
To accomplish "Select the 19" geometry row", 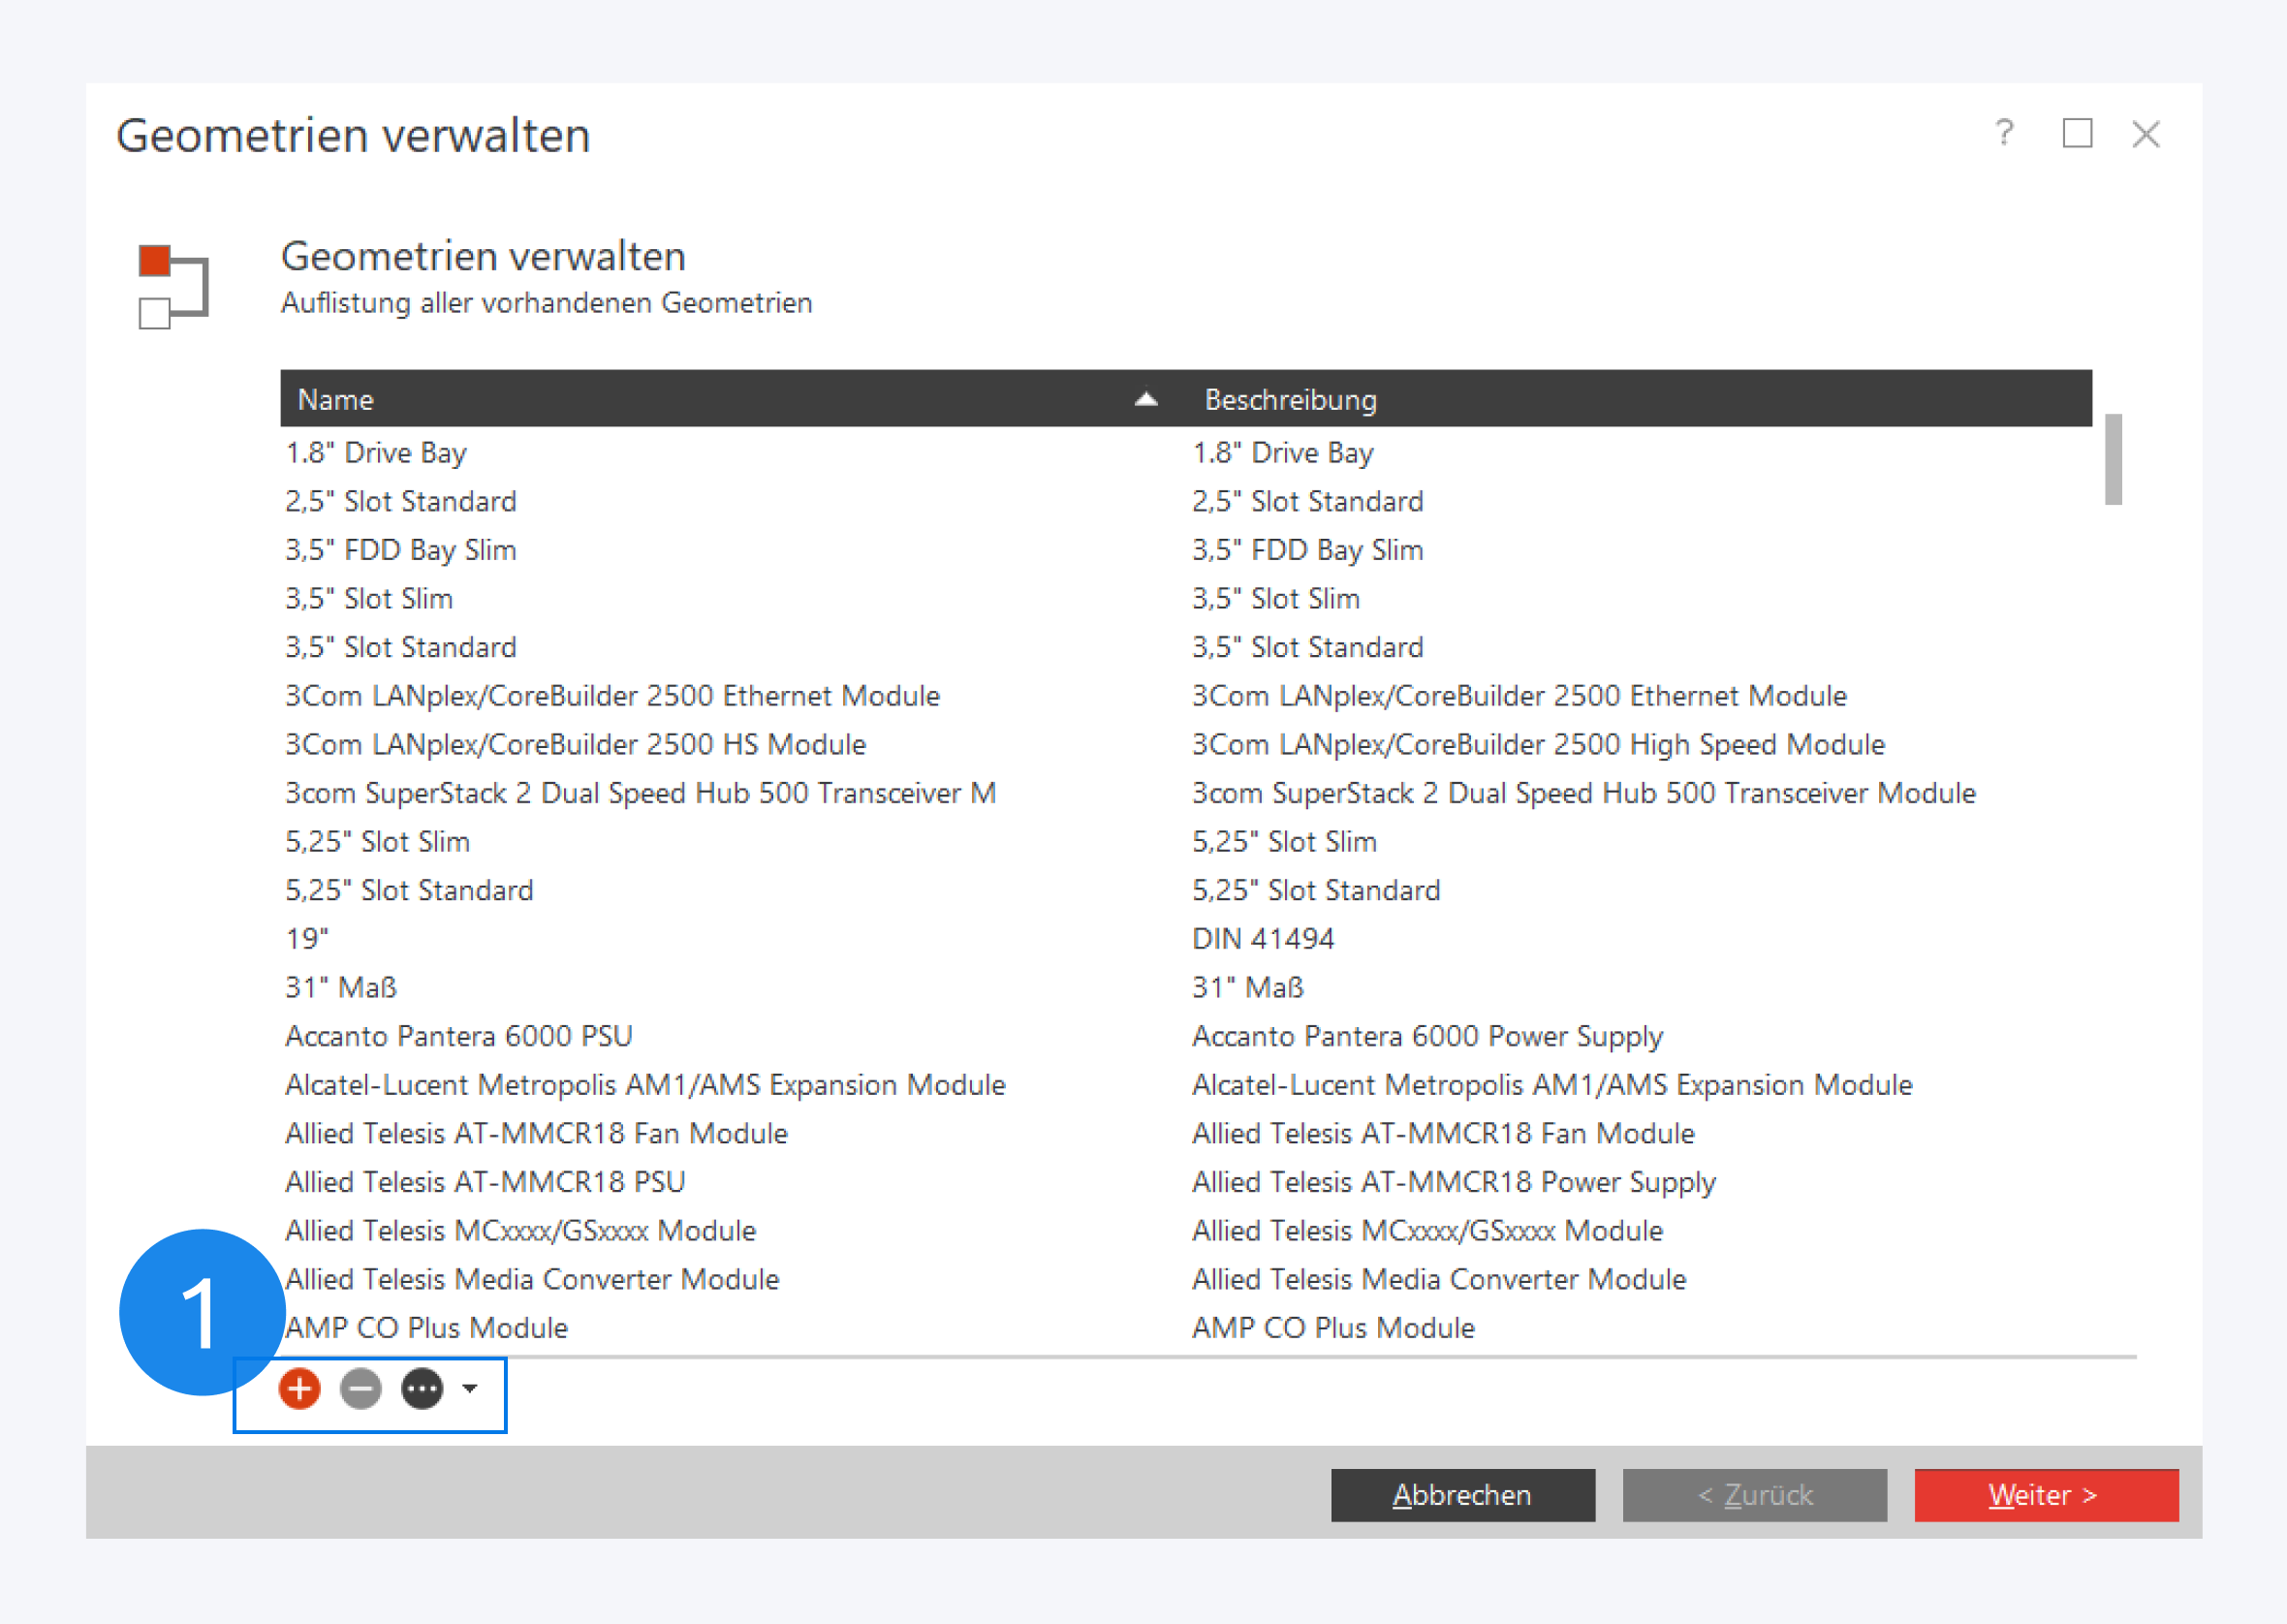I will click(306, 939).
